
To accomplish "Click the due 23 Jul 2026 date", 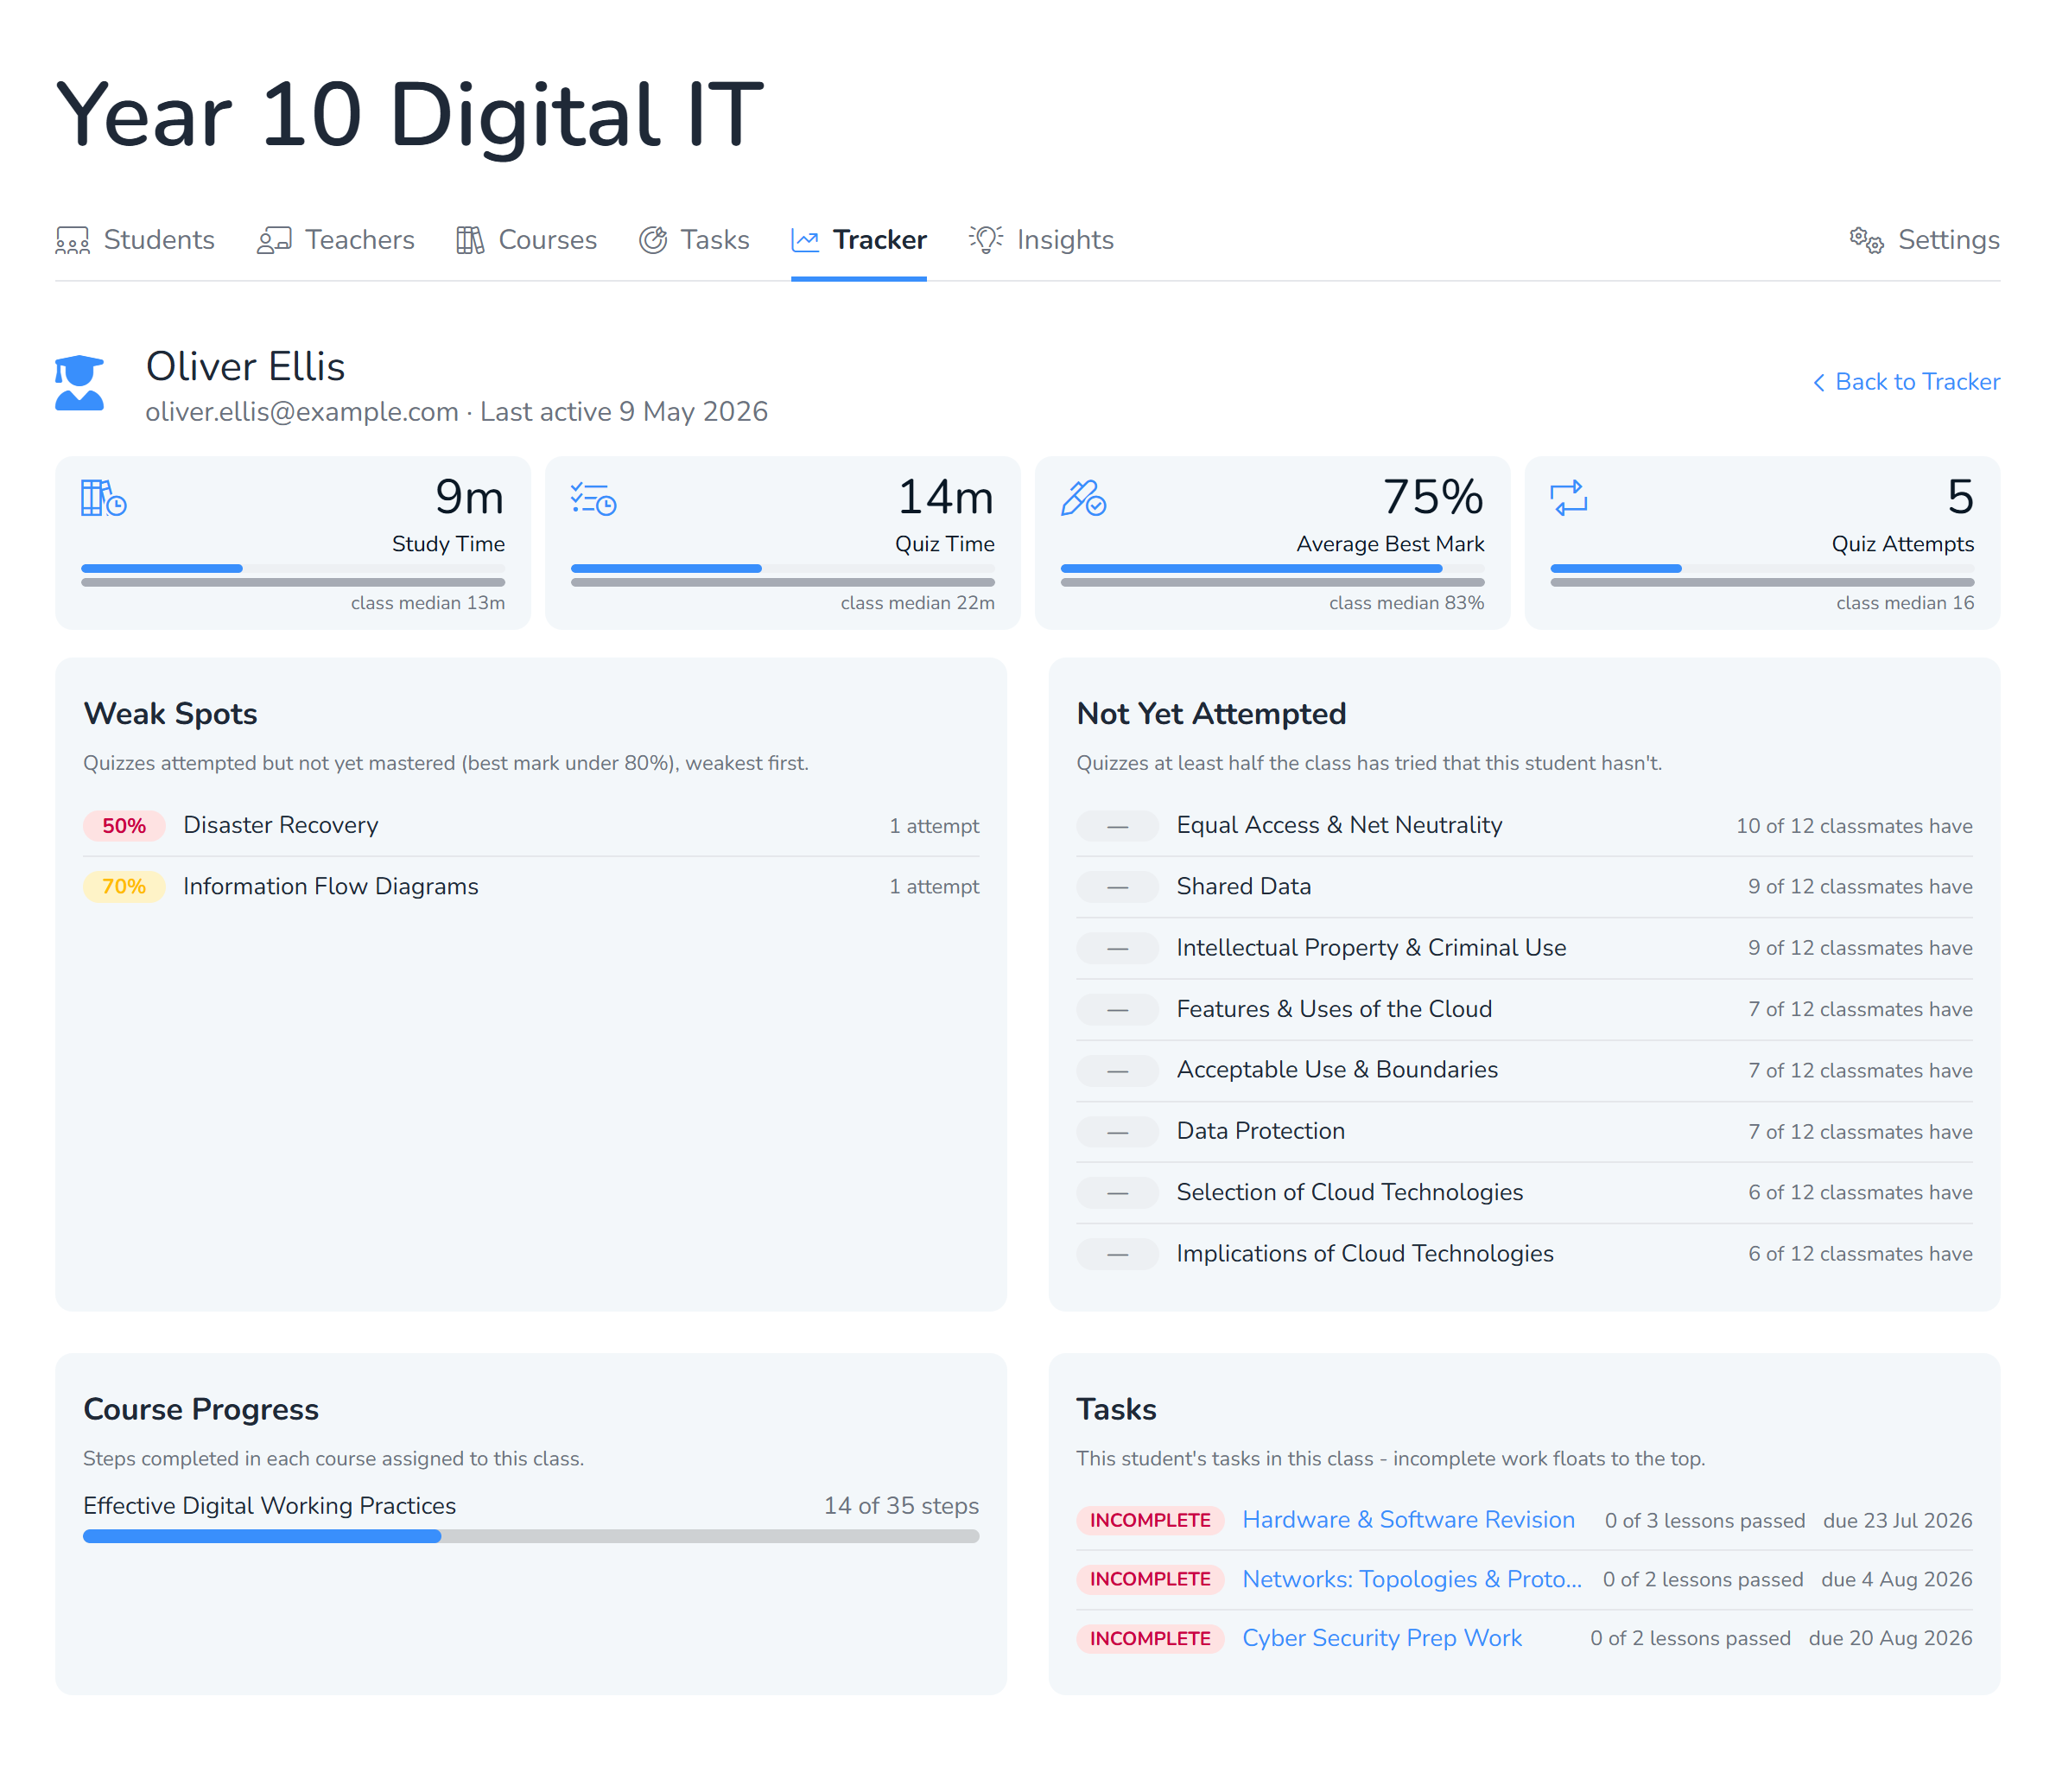I will tap(1897, 1521).
